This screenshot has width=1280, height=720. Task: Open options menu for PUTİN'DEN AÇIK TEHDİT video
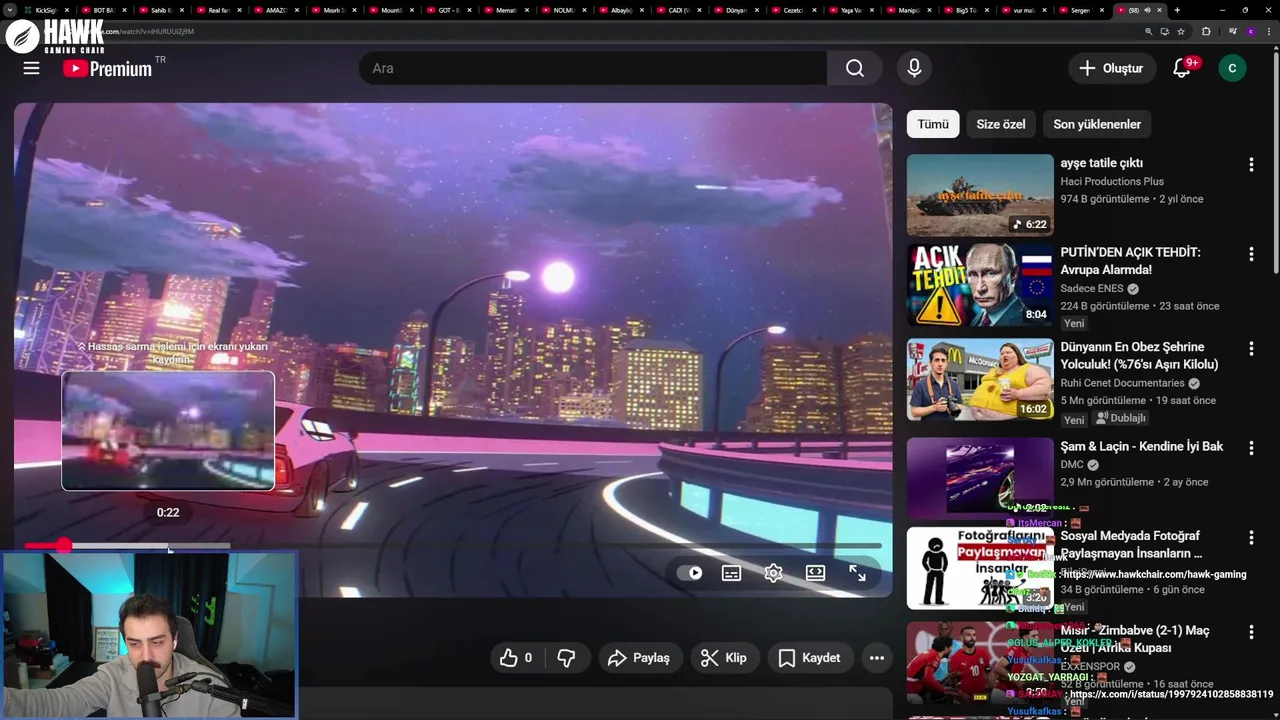click(1251, 254)
